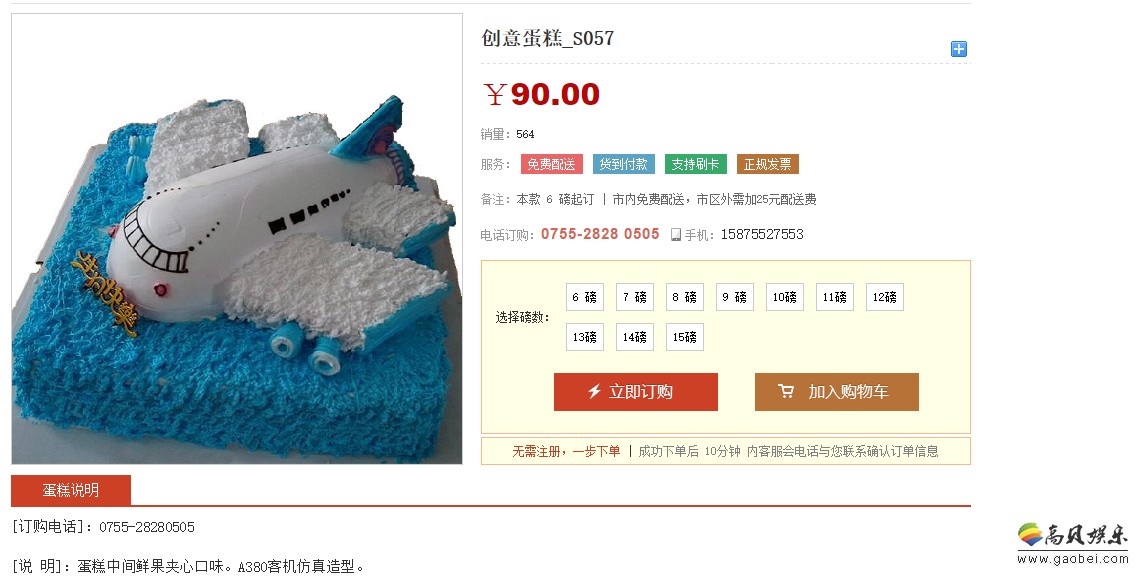Click the blue plus share icon
1144x582 pixels.
[x=959, y=49]
